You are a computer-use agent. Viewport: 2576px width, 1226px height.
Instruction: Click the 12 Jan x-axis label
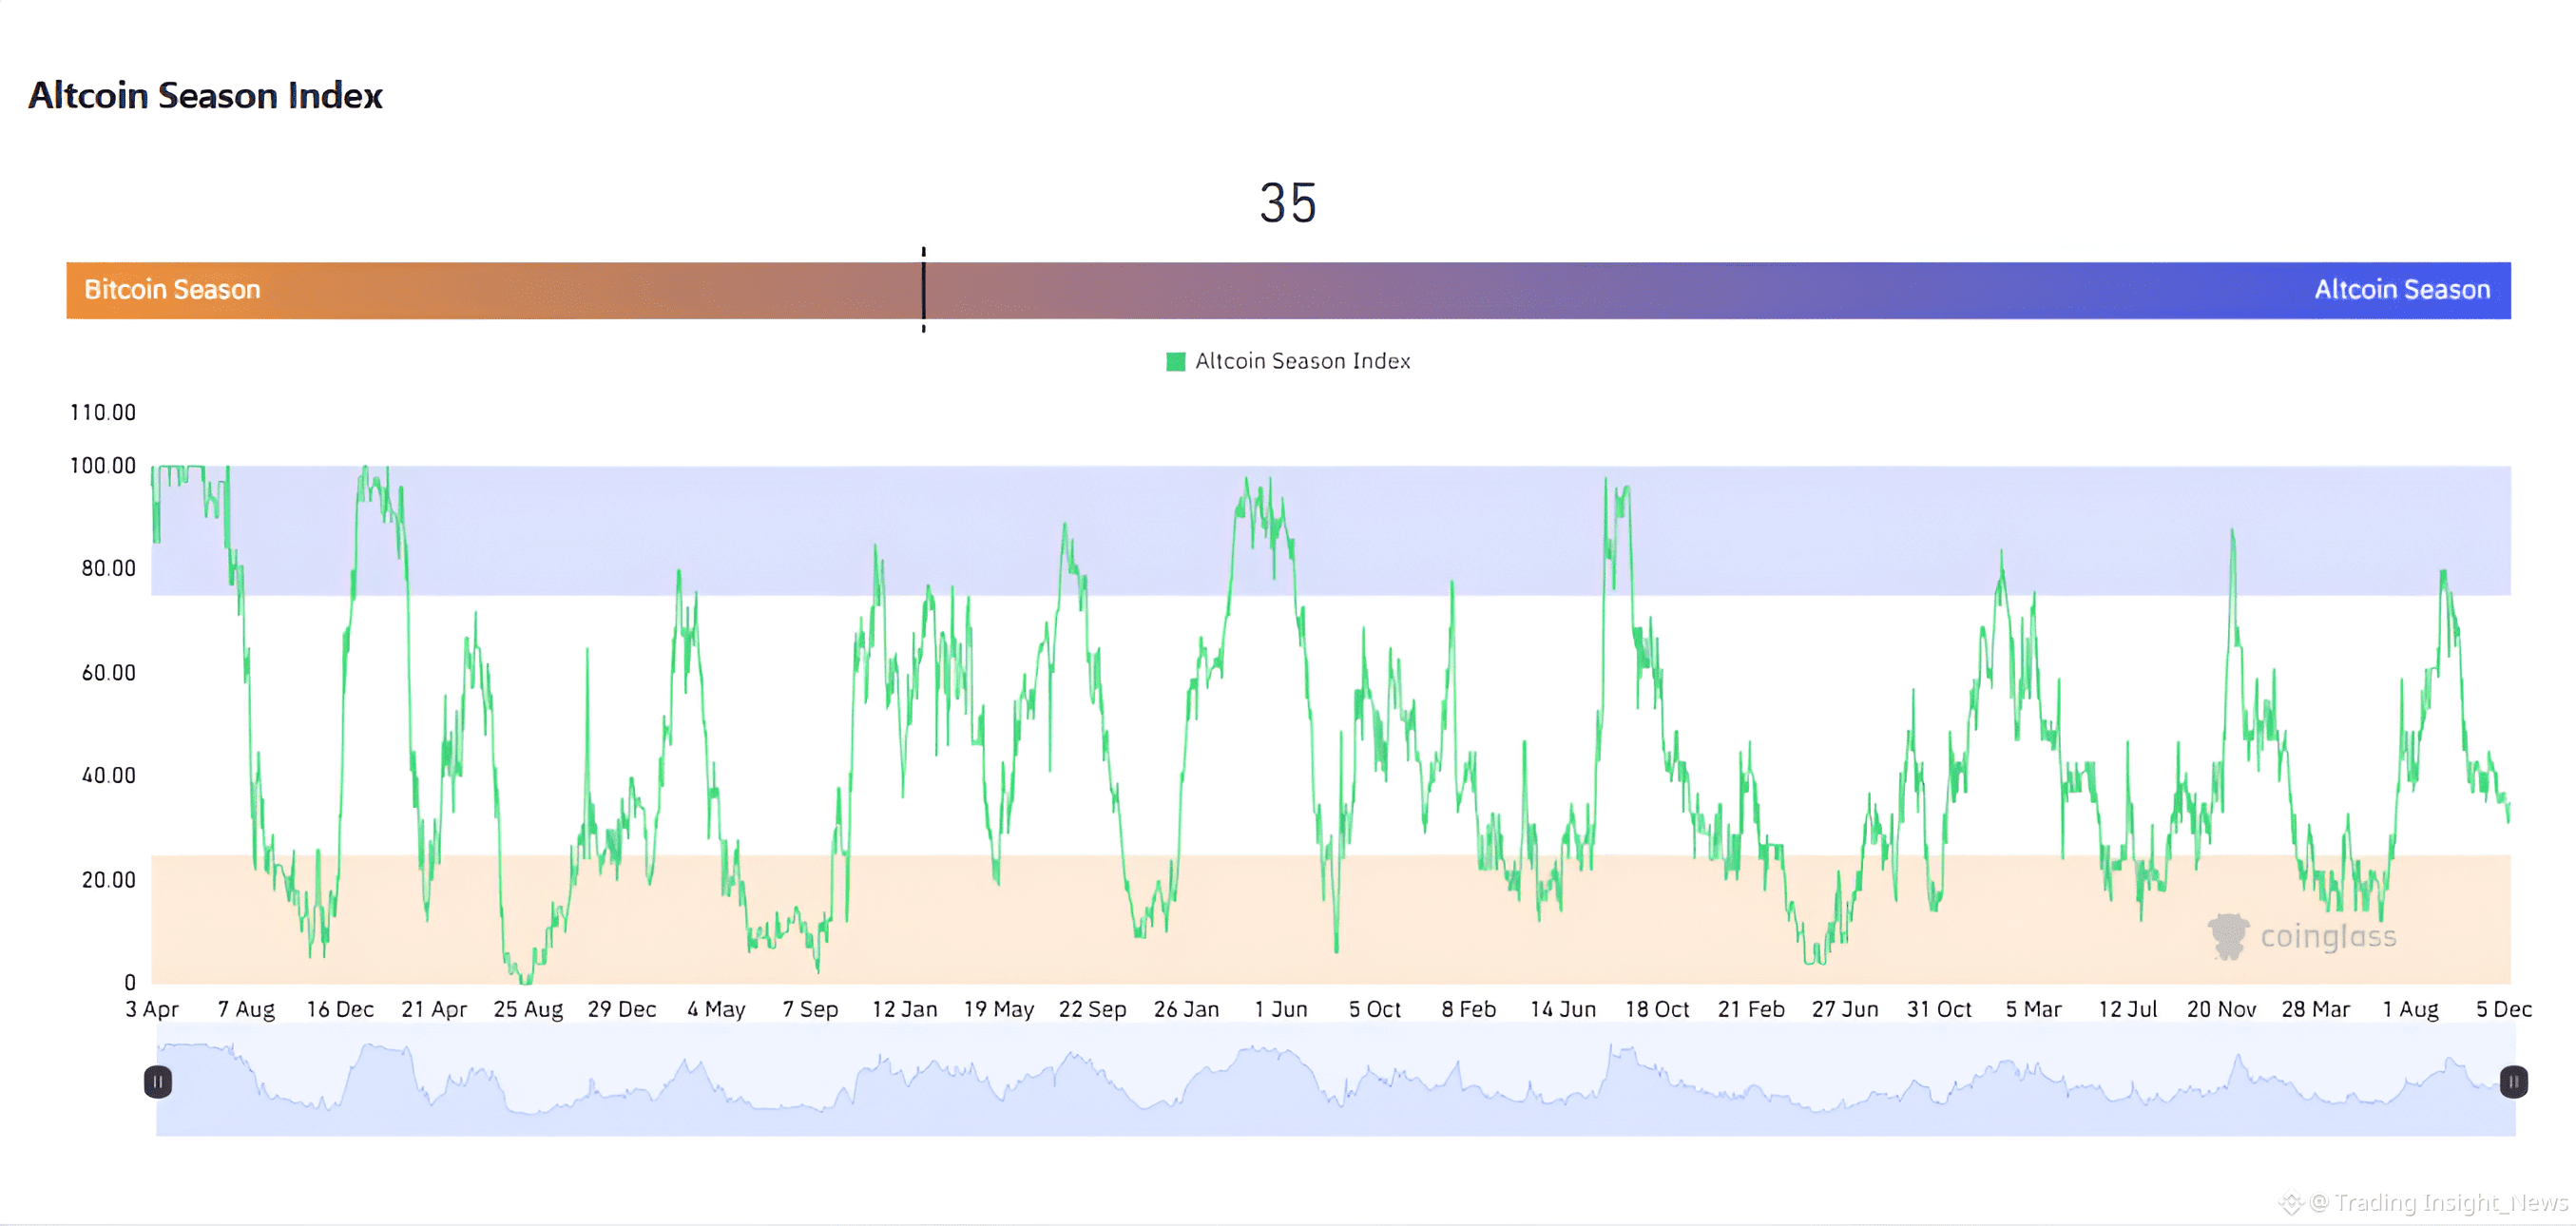point(904,1009)
